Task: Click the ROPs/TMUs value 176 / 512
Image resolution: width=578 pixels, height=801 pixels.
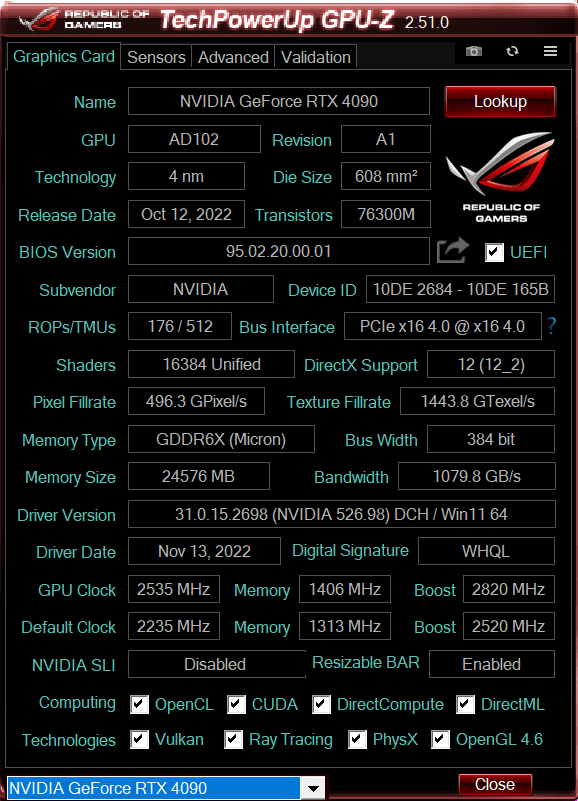Action: click(x=180, y=326)
